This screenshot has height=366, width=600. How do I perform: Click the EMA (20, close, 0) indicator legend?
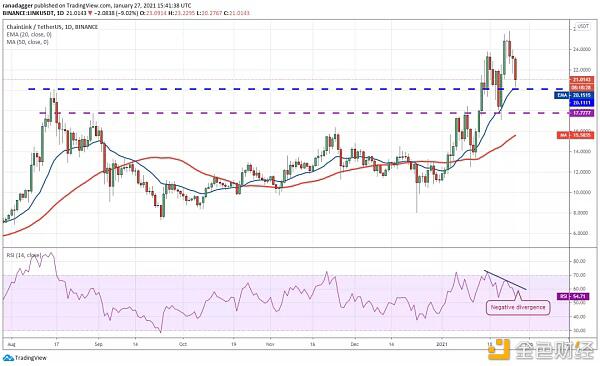pyautogui.click(x=29, y=34)
